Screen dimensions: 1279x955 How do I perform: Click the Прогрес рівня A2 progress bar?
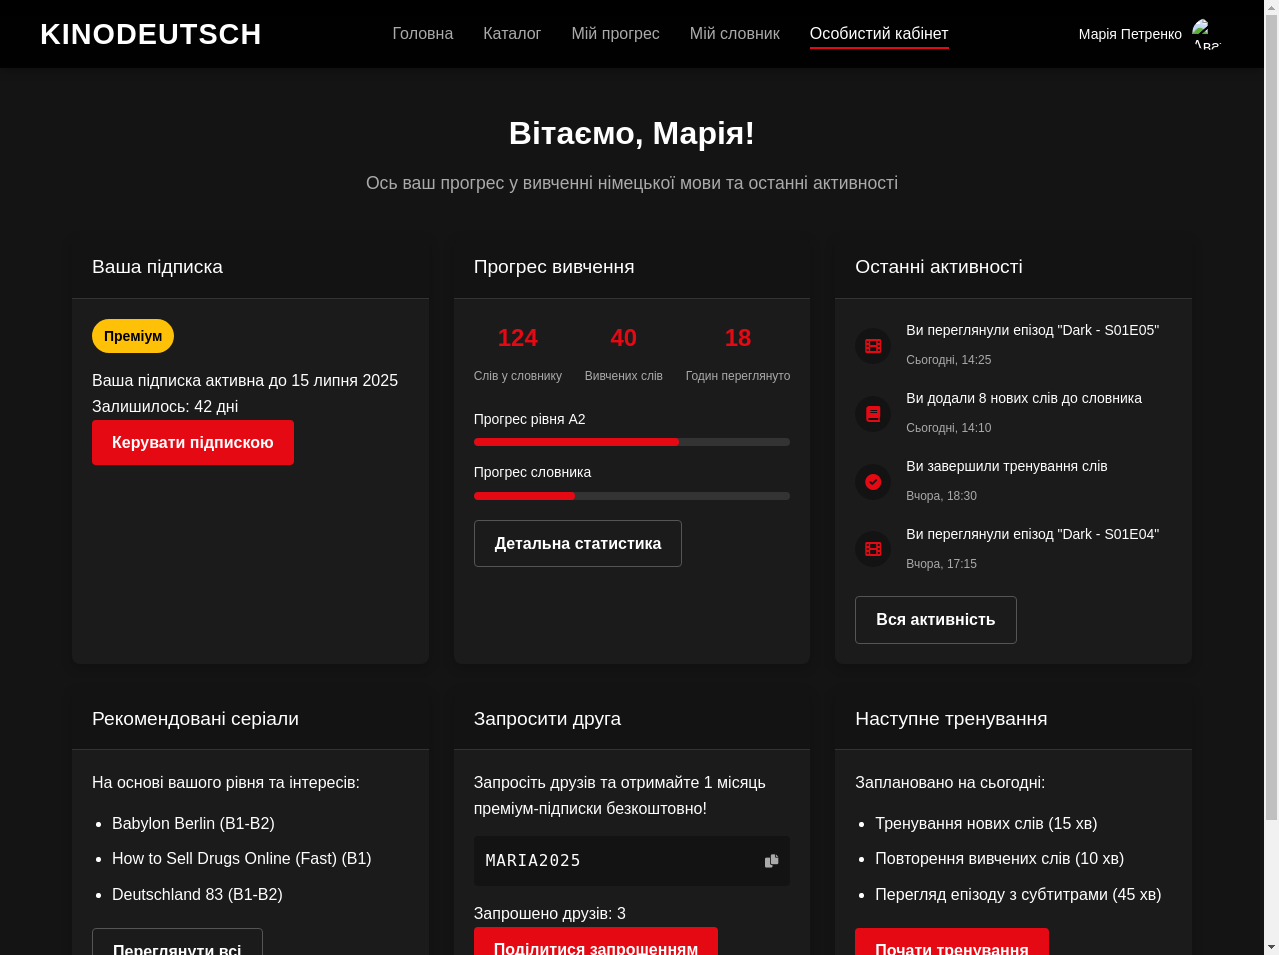[x=631, y=441]
